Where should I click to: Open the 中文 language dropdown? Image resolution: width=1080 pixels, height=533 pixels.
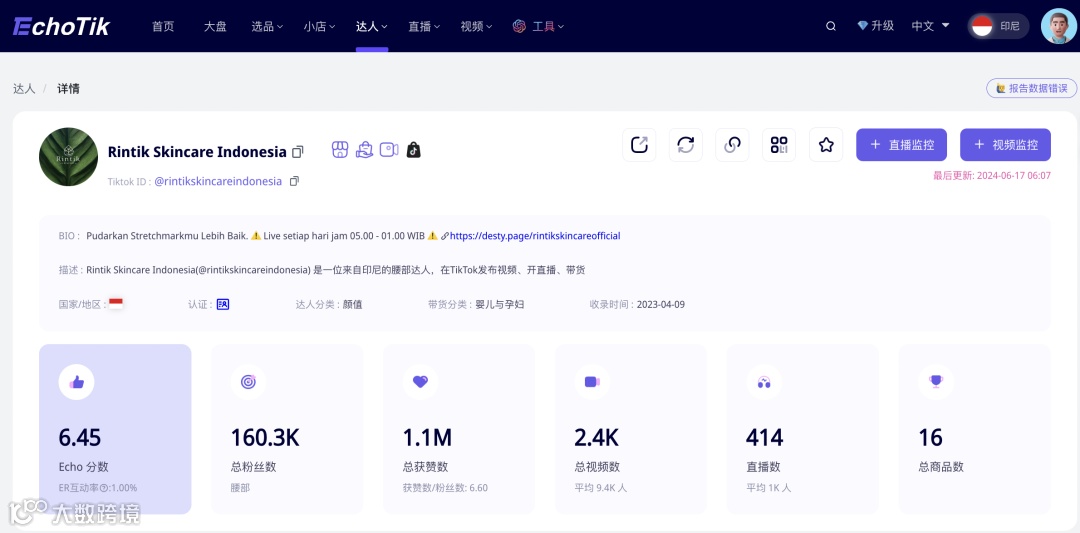tap(931, 26)
